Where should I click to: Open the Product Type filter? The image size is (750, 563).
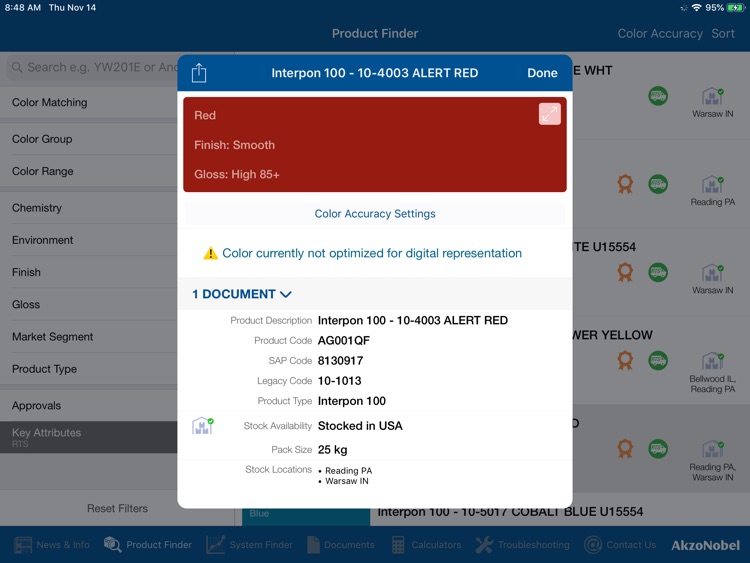(x=88, y=369)
